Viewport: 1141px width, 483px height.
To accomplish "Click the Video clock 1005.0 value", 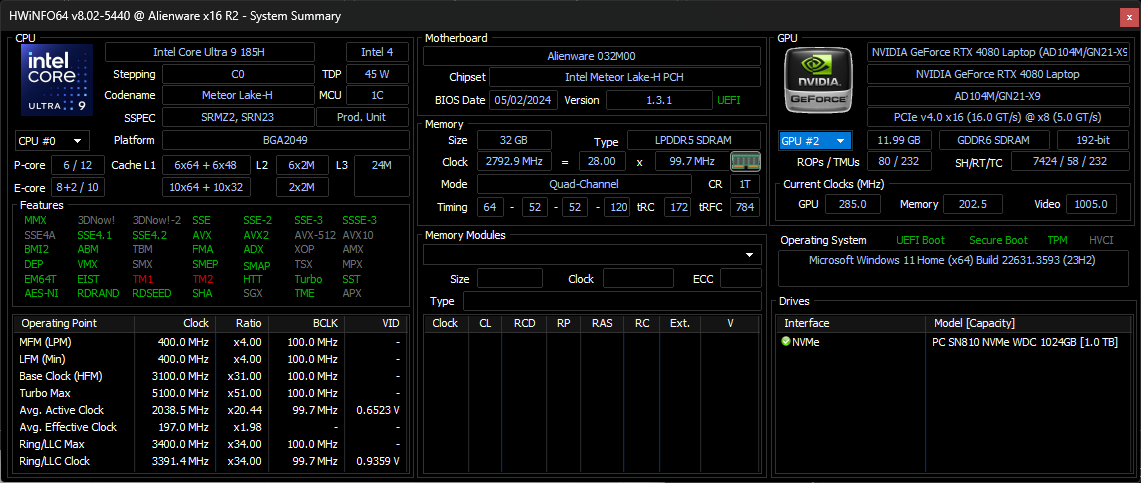I will pos(1092,204).
